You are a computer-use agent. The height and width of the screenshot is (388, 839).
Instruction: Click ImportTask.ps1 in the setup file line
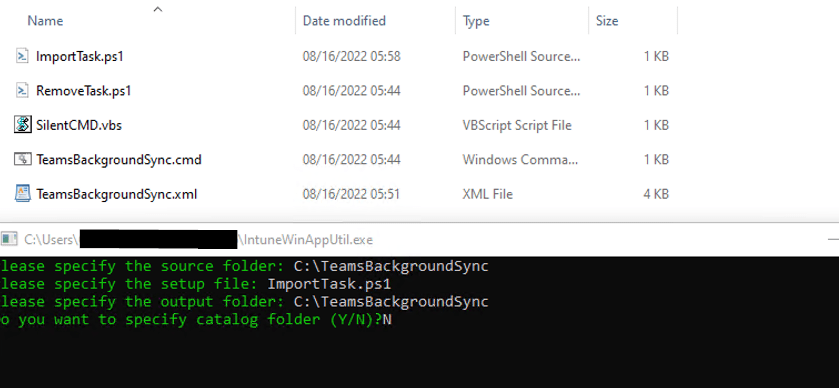tap(329, 284)
